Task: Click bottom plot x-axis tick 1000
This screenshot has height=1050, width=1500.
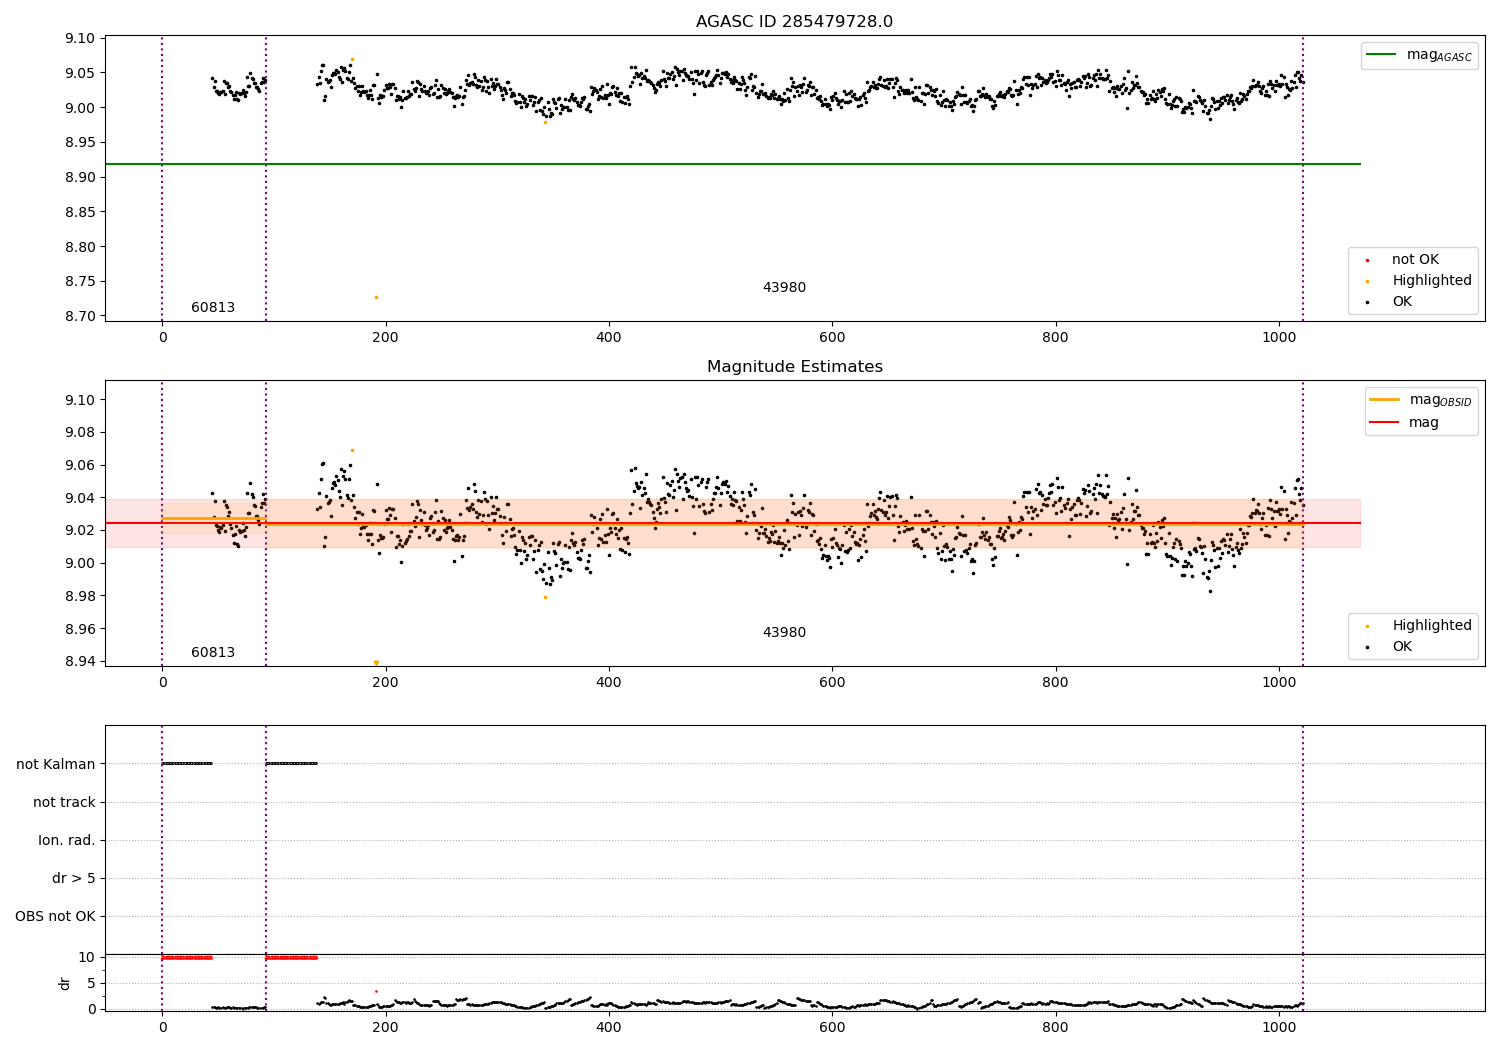Action: click(1279, 1027)
